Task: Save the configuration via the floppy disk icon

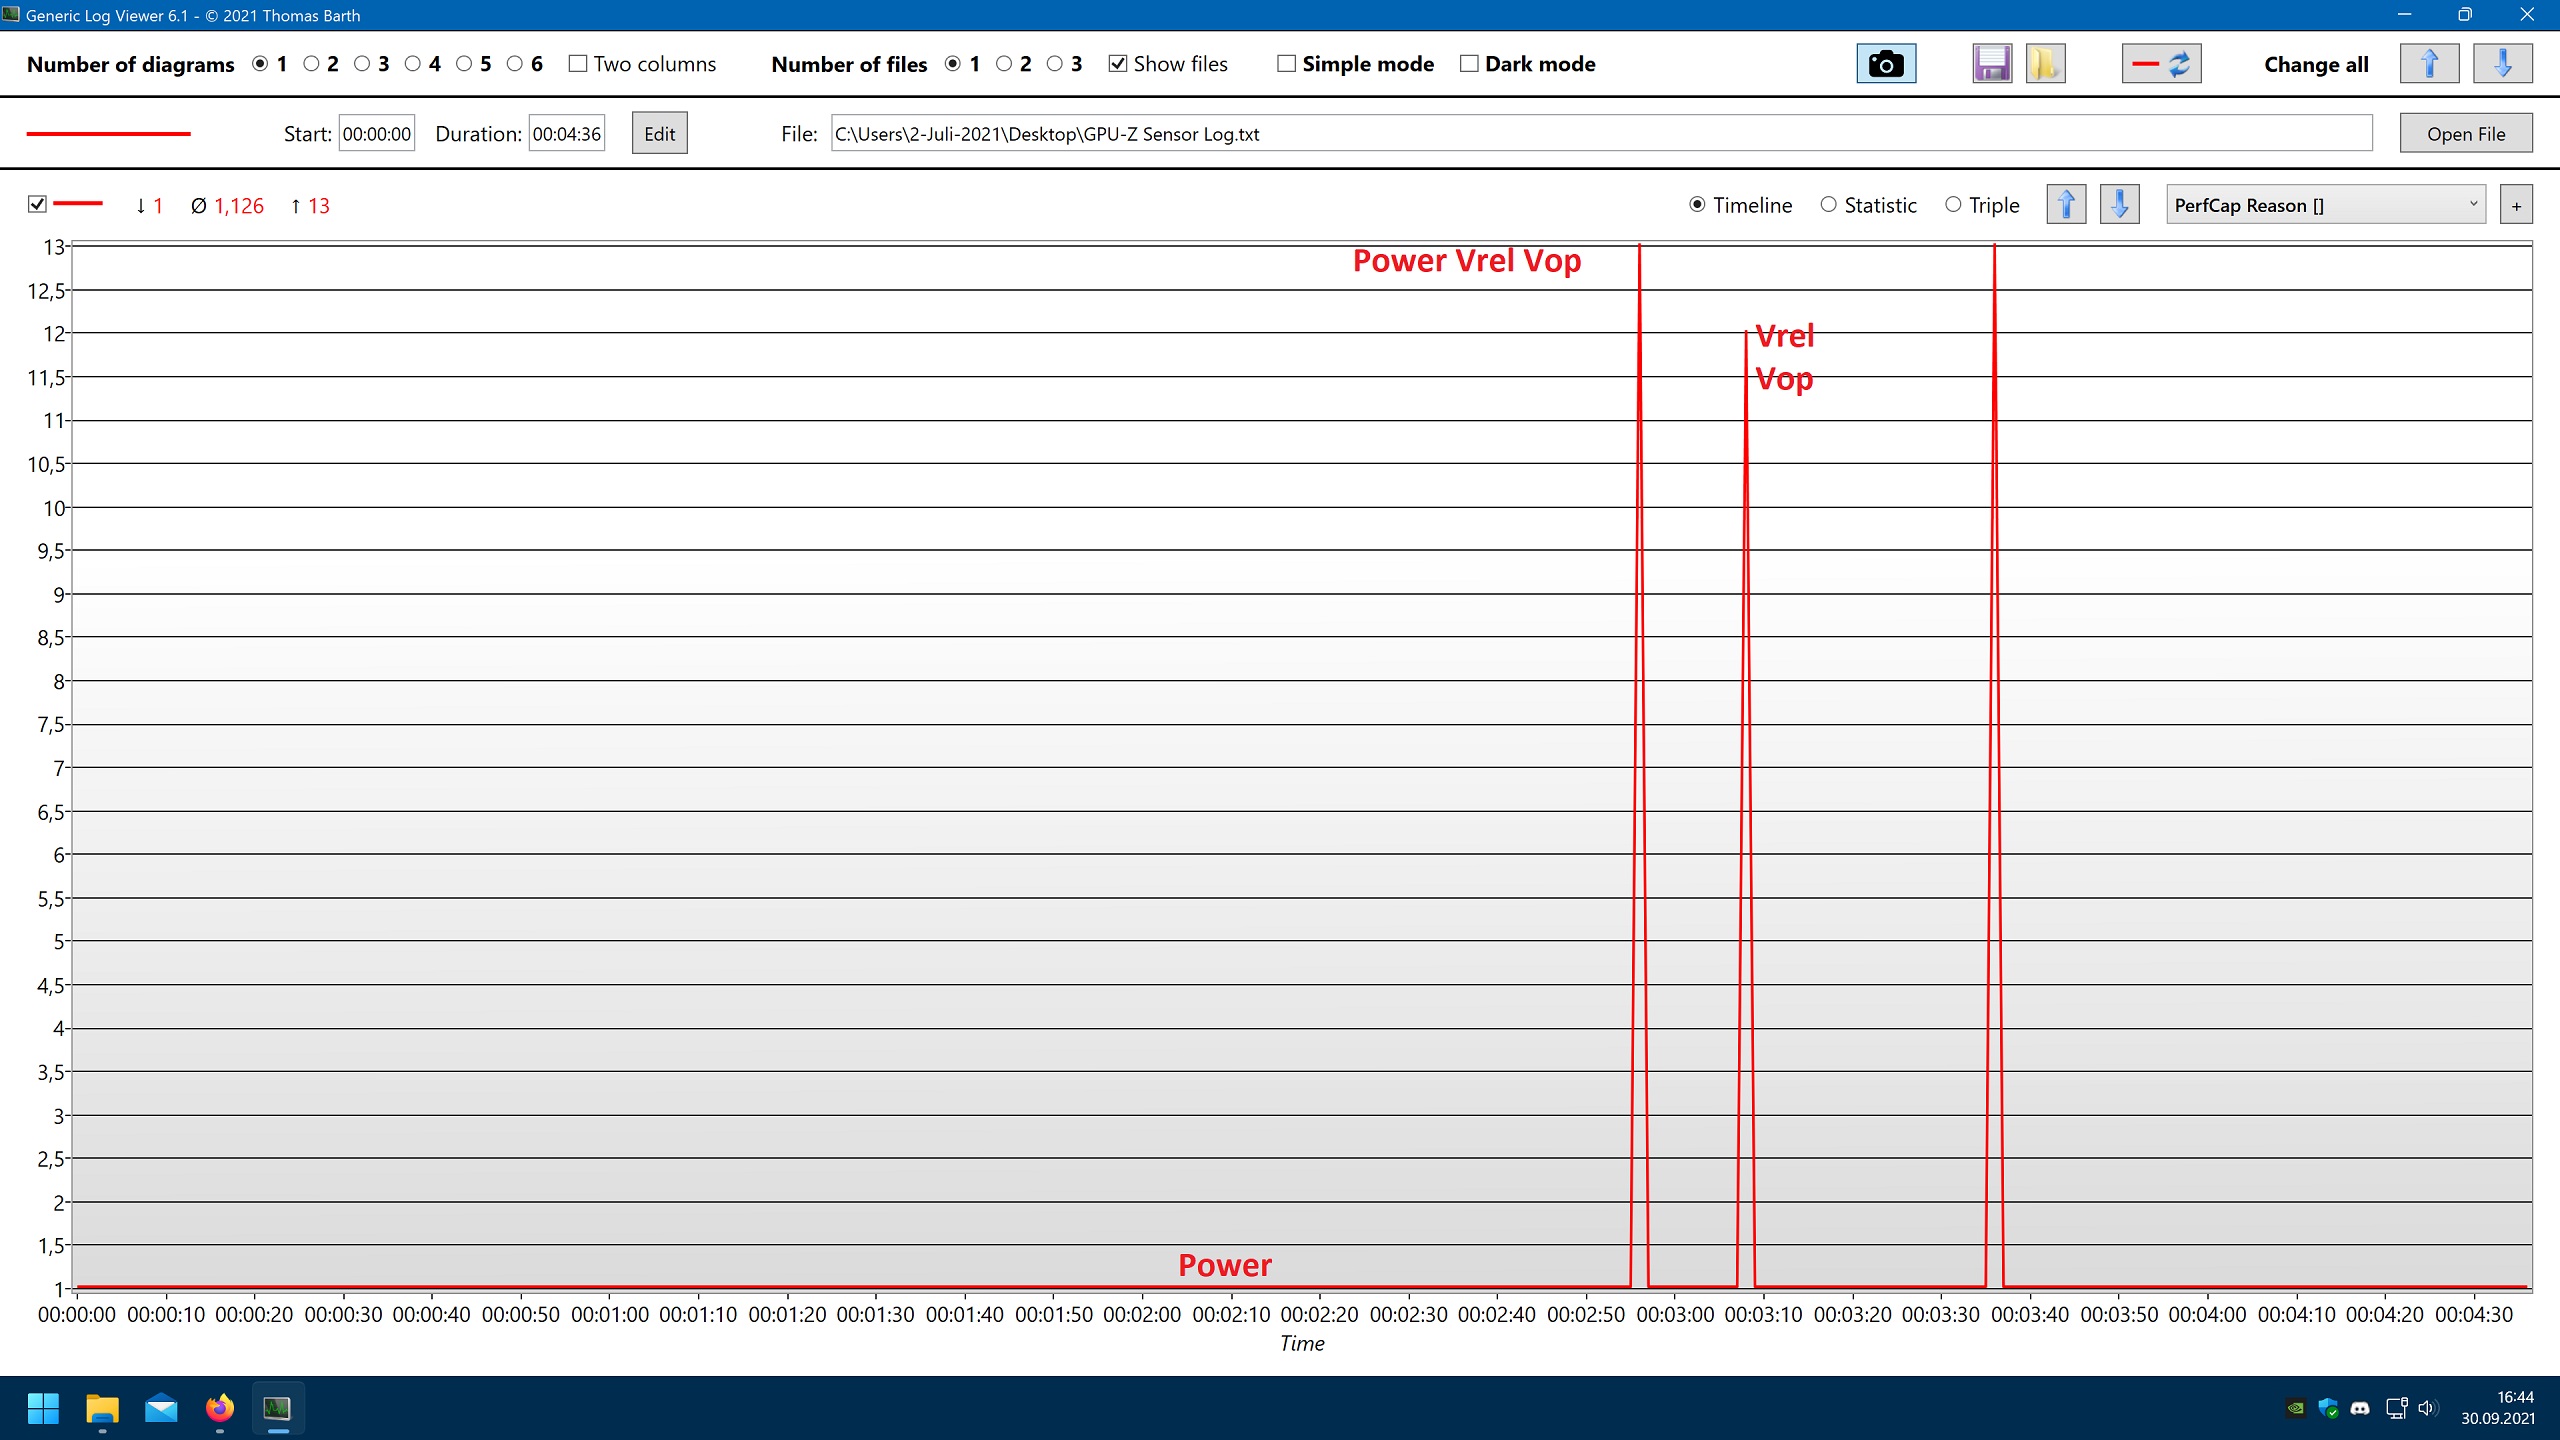Action: [1992, 64]
